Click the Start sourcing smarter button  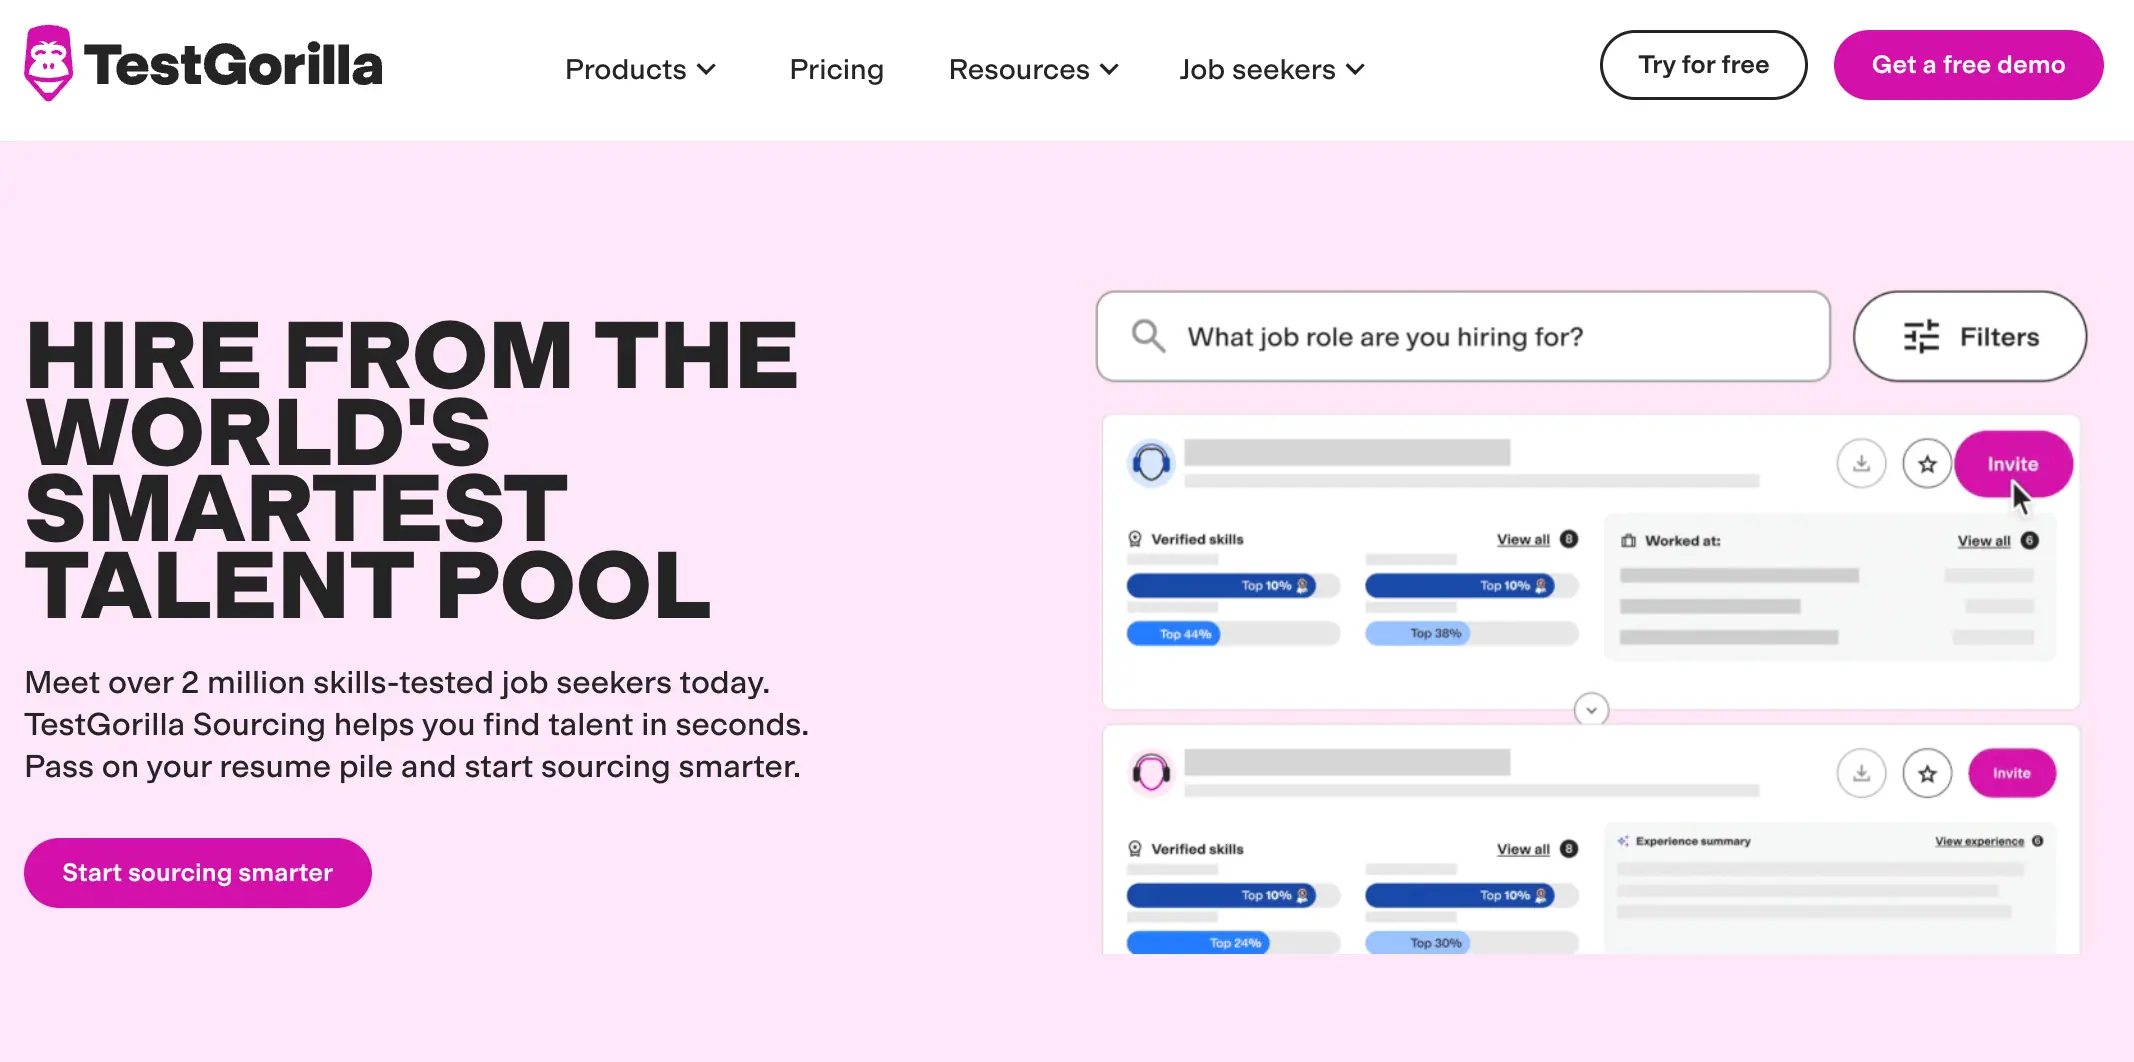click(197, 872)
